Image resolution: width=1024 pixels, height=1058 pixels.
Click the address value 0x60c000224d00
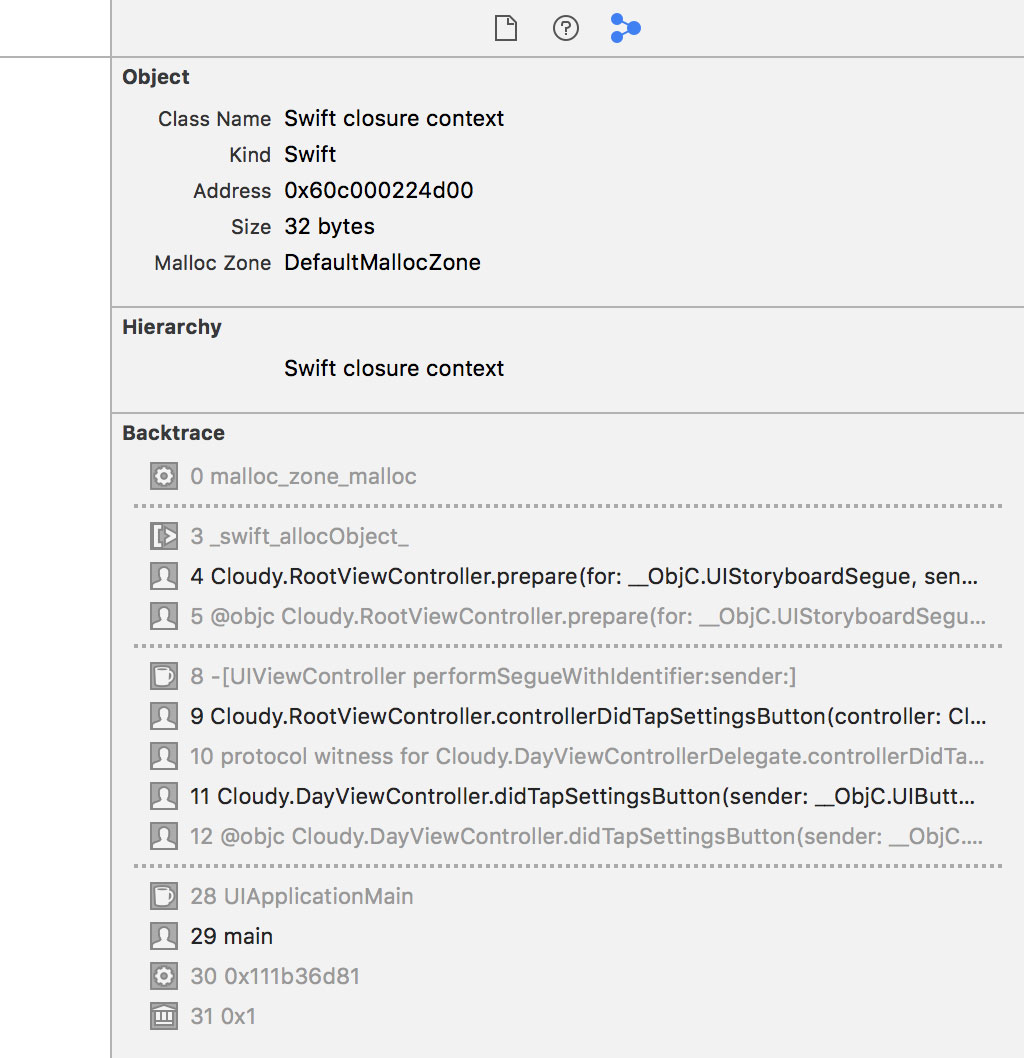click(379, 191)
